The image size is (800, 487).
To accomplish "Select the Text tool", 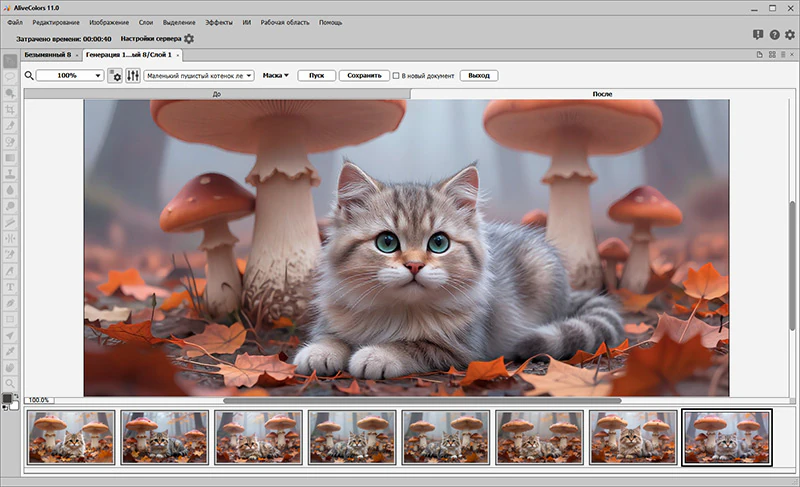I will click(x=10, y=287).
